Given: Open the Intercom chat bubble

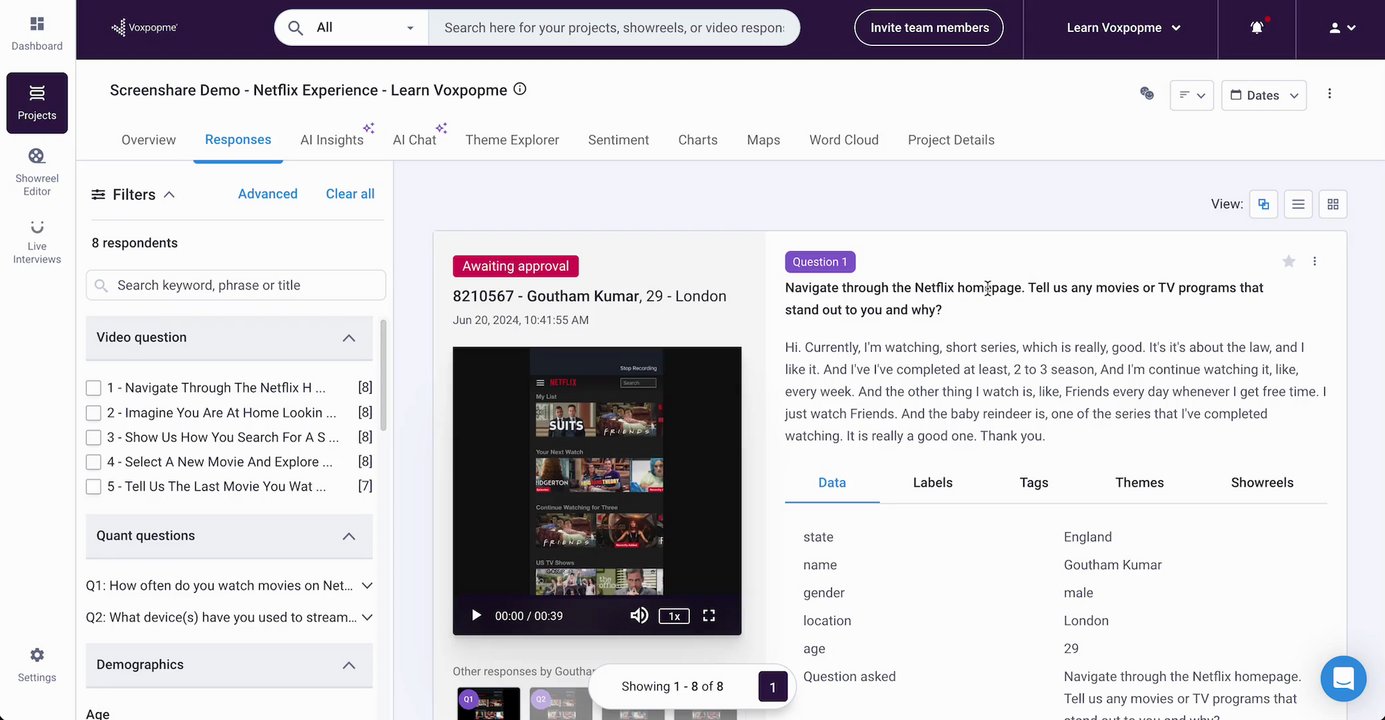Looking at the screenshot, I should click(1343, 679).
